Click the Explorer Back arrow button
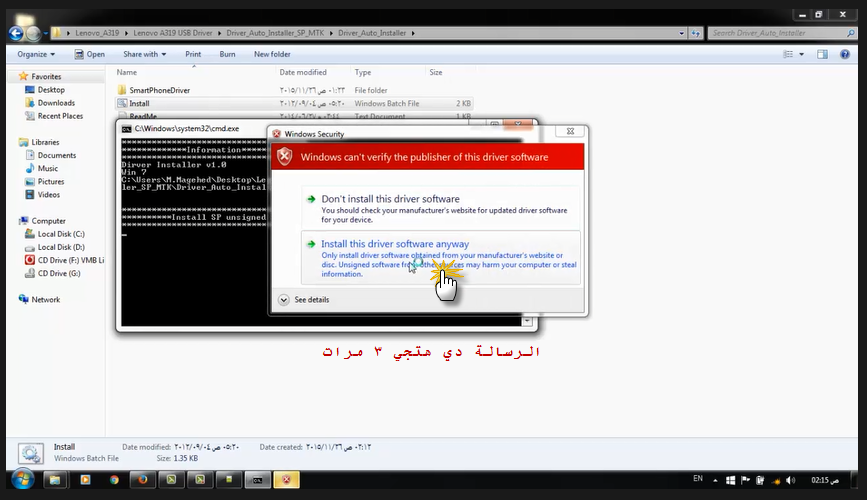 15,34
